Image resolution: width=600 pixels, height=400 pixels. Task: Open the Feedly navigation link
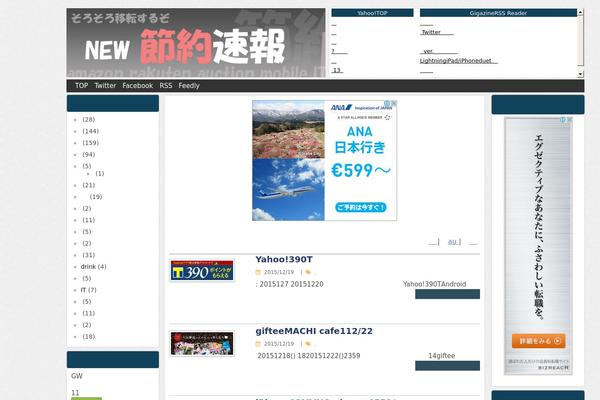tap(189, 86)
